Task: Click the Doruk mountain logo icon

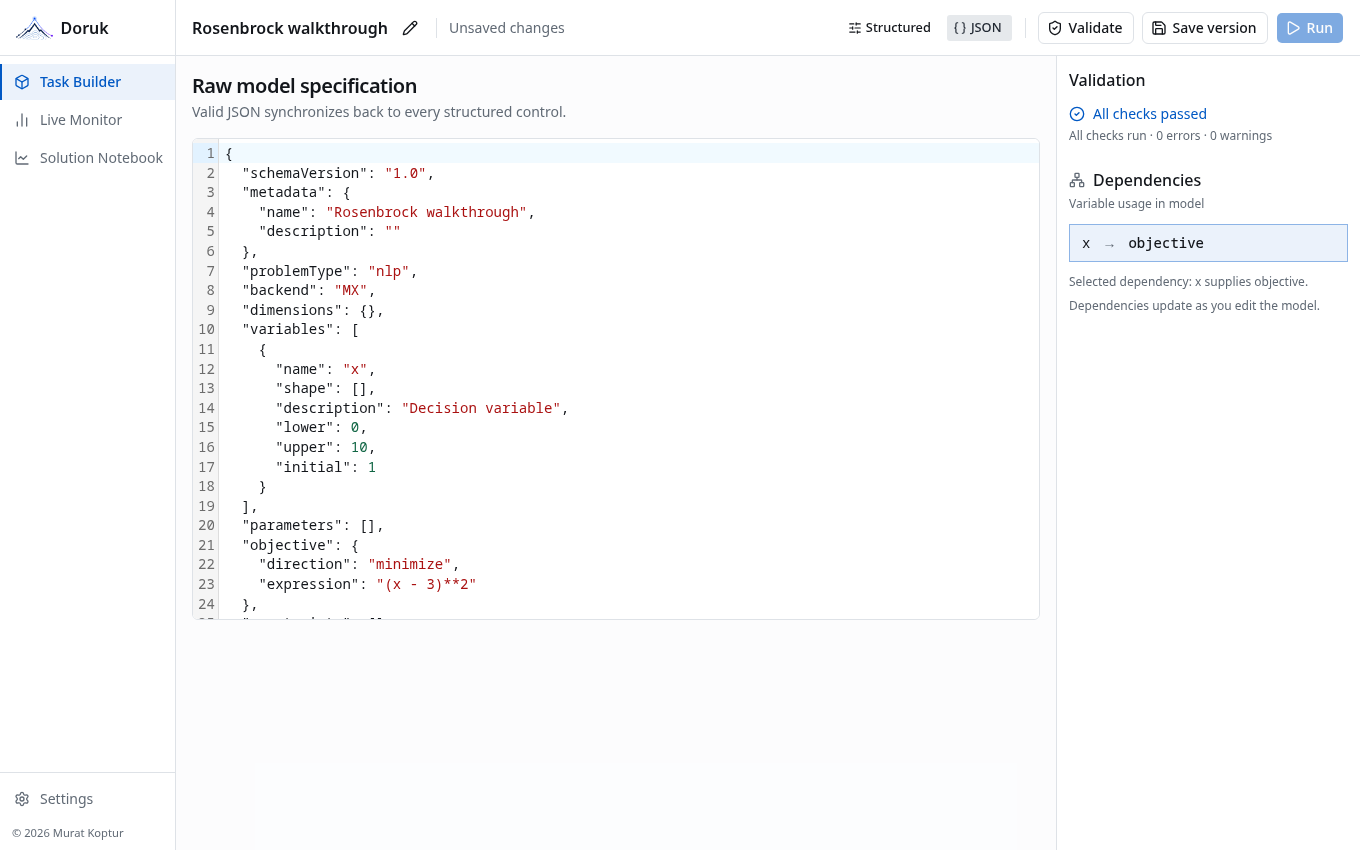Action: [34, 28]
